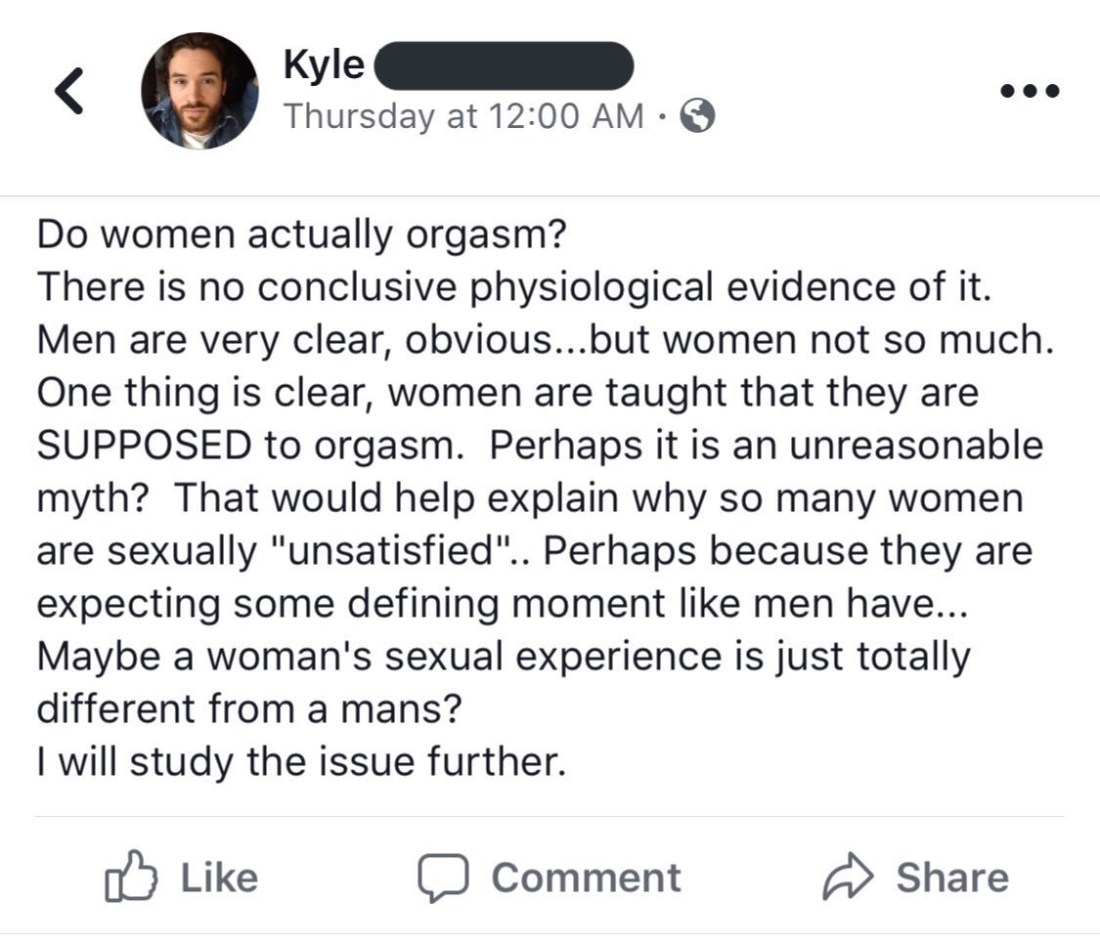This screenshot has height=942, width=1100.
Task: Click line starting "Maybe a woman's sexual"
Action: (x=503, y=657)
